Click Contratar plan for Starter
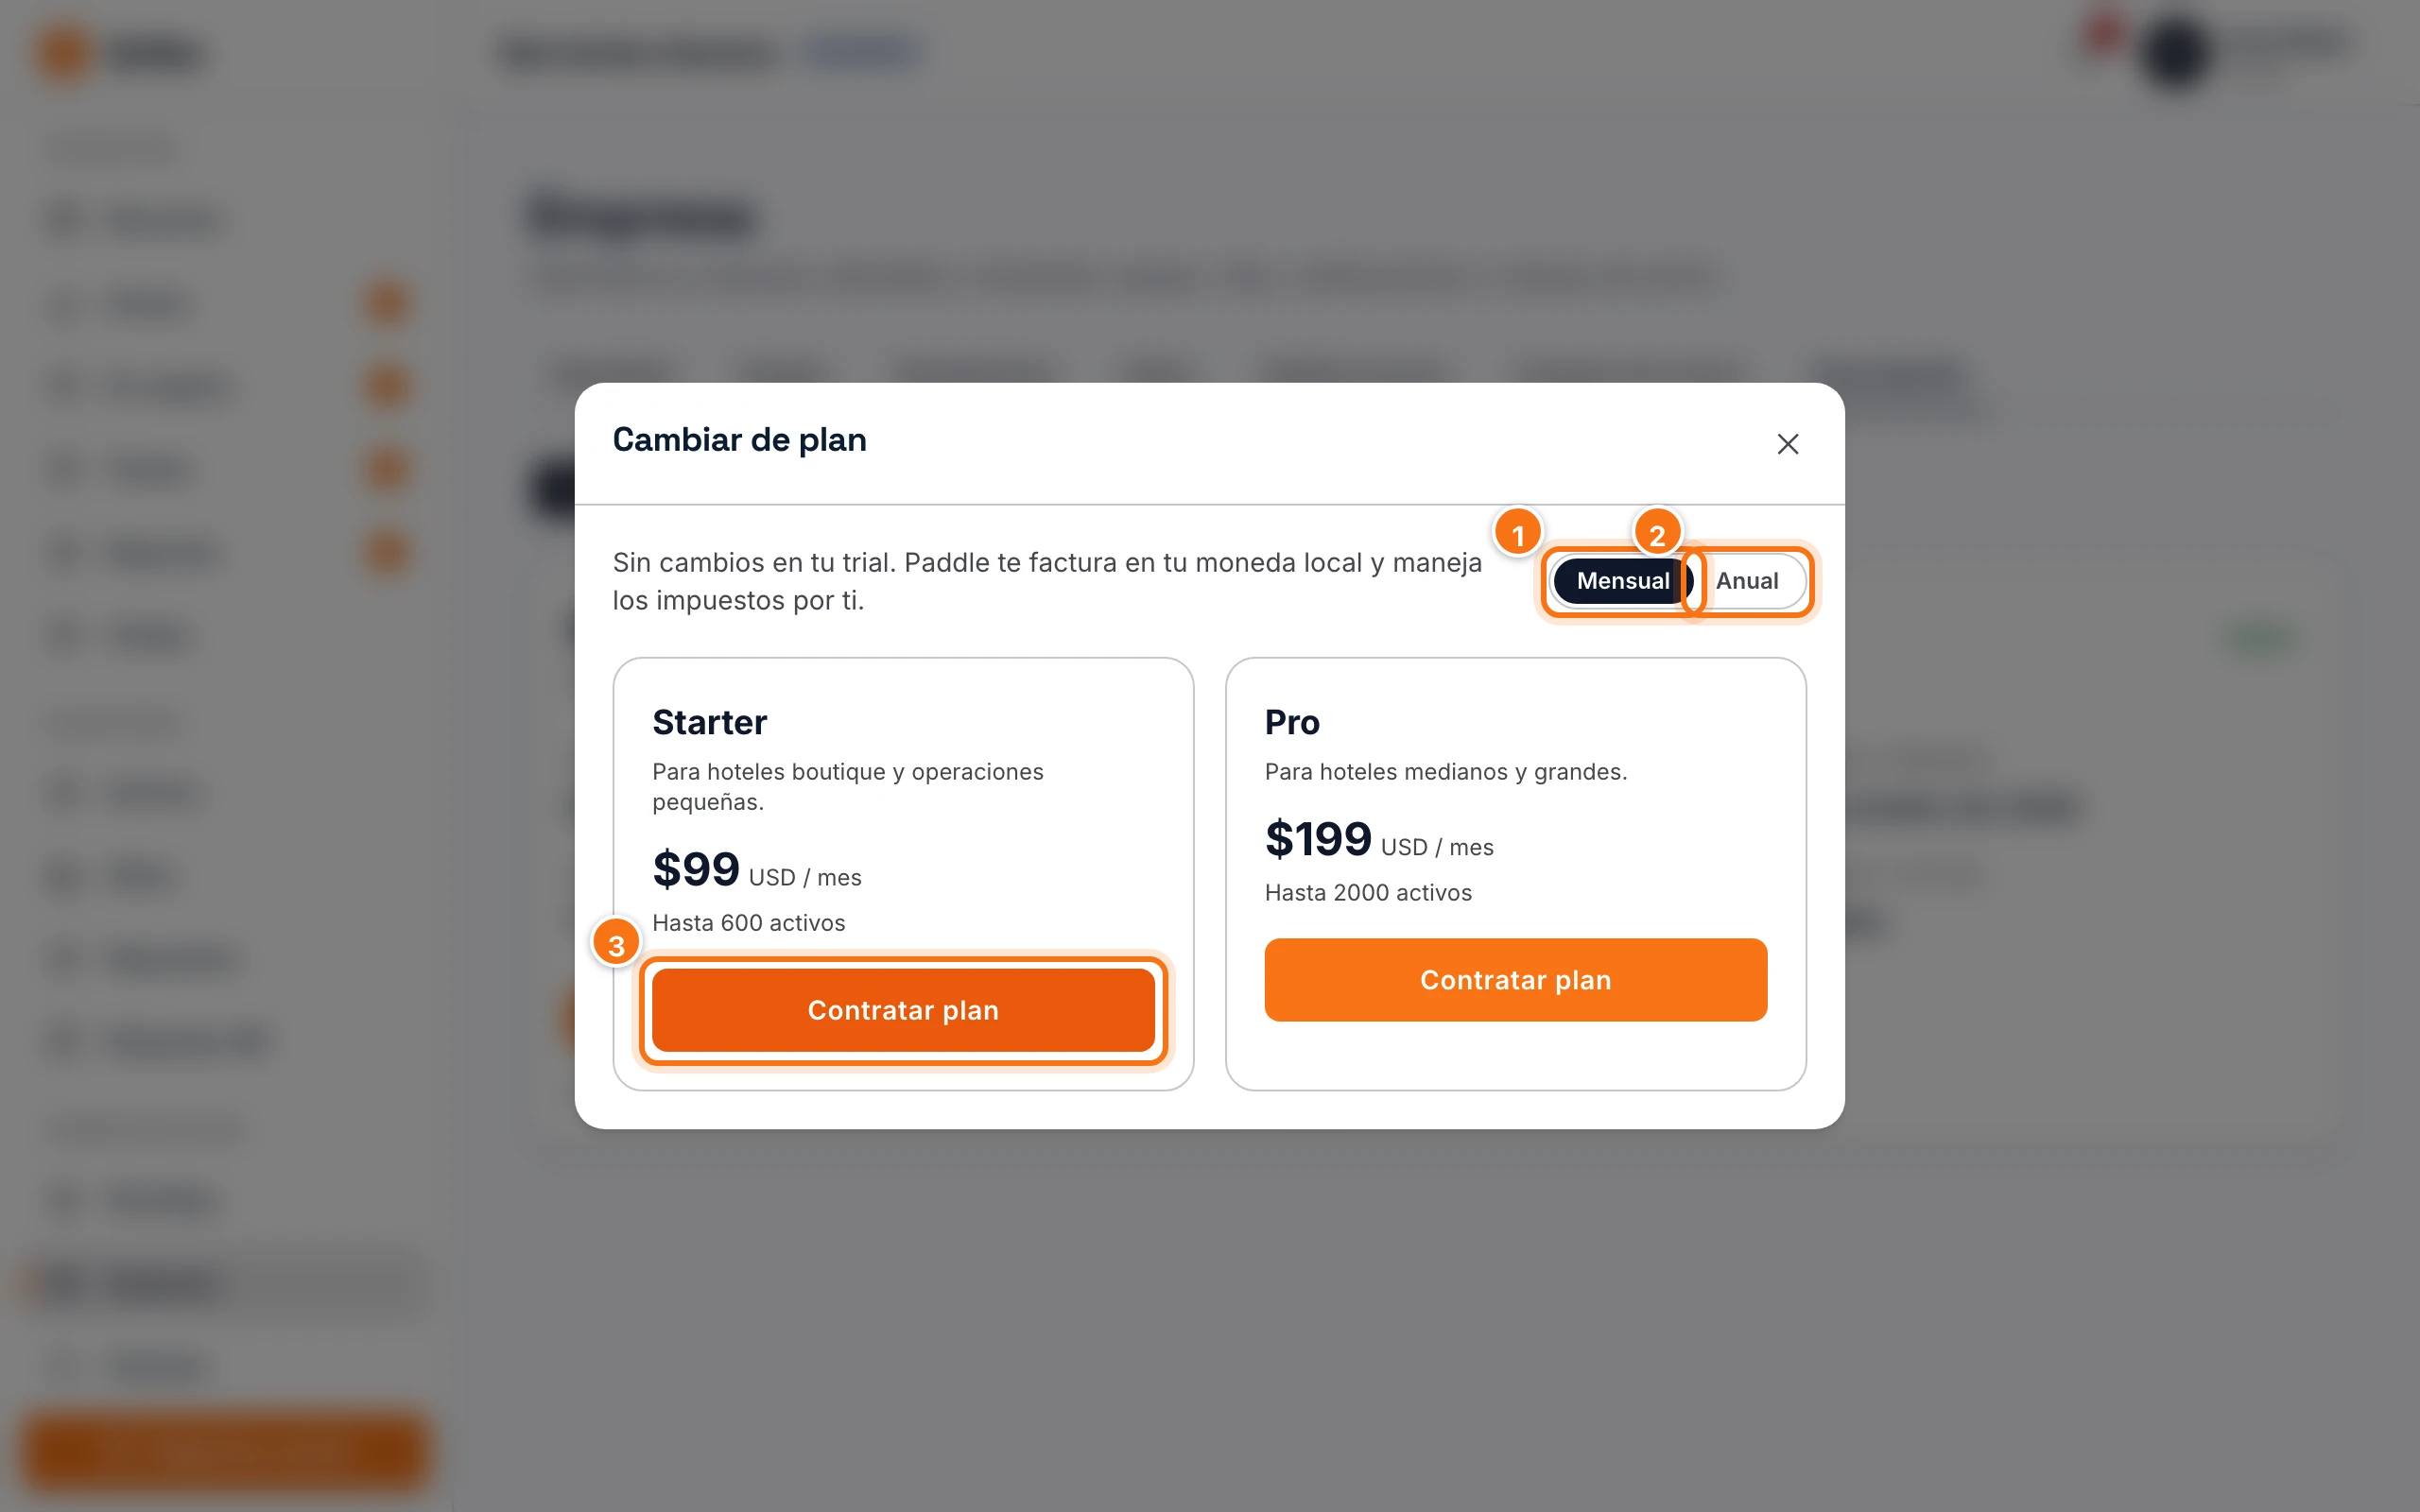2420x1512 pixels. click(x=903, y=1010)
